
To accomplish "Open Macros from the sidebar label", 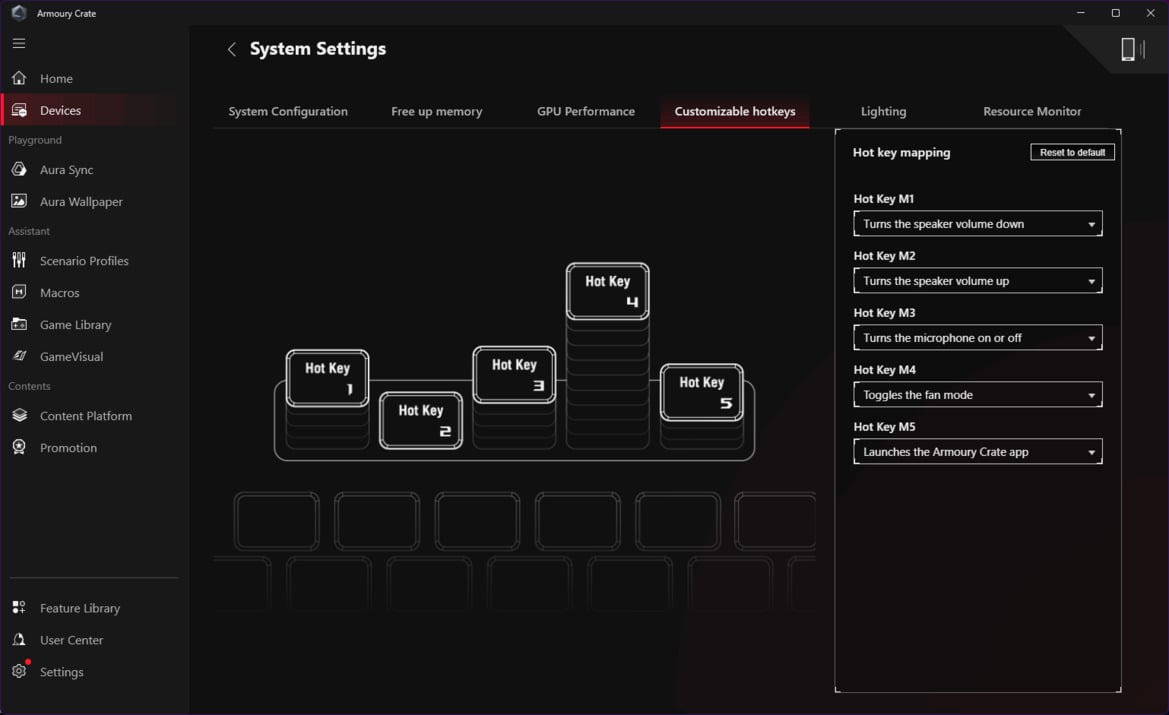I will click(x=60, y=293).
